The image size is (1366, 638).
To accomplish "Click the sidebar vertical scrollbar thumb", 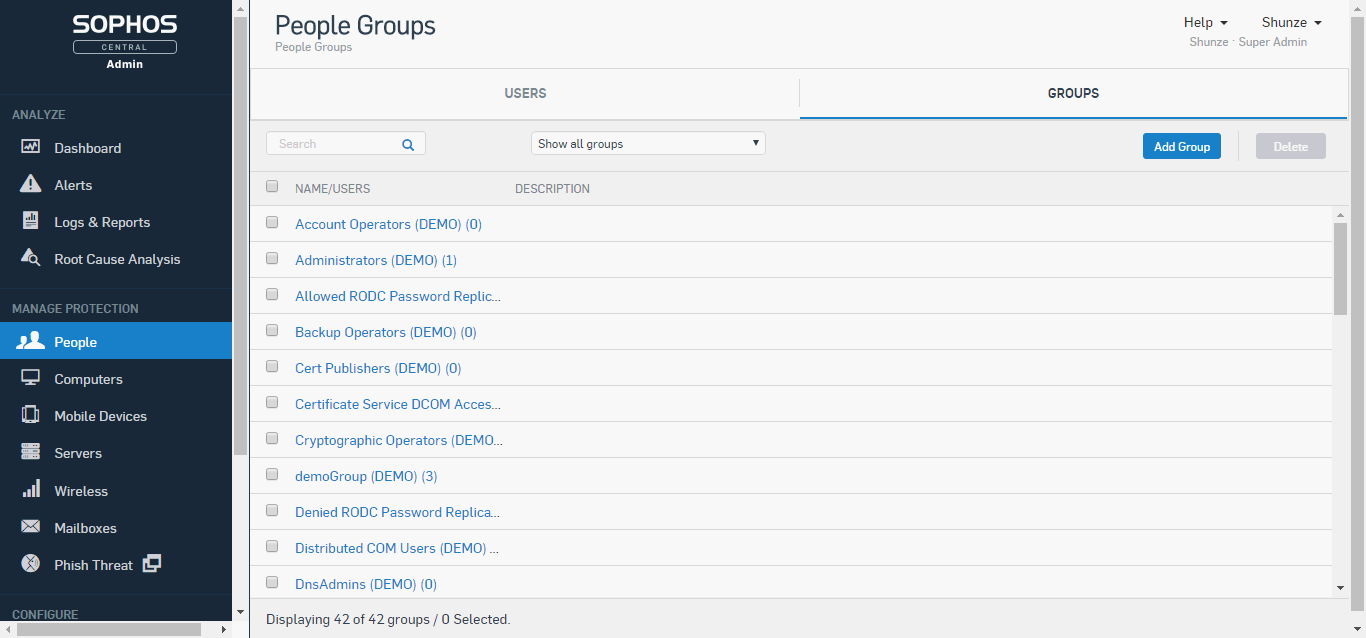I will (240, 235).
